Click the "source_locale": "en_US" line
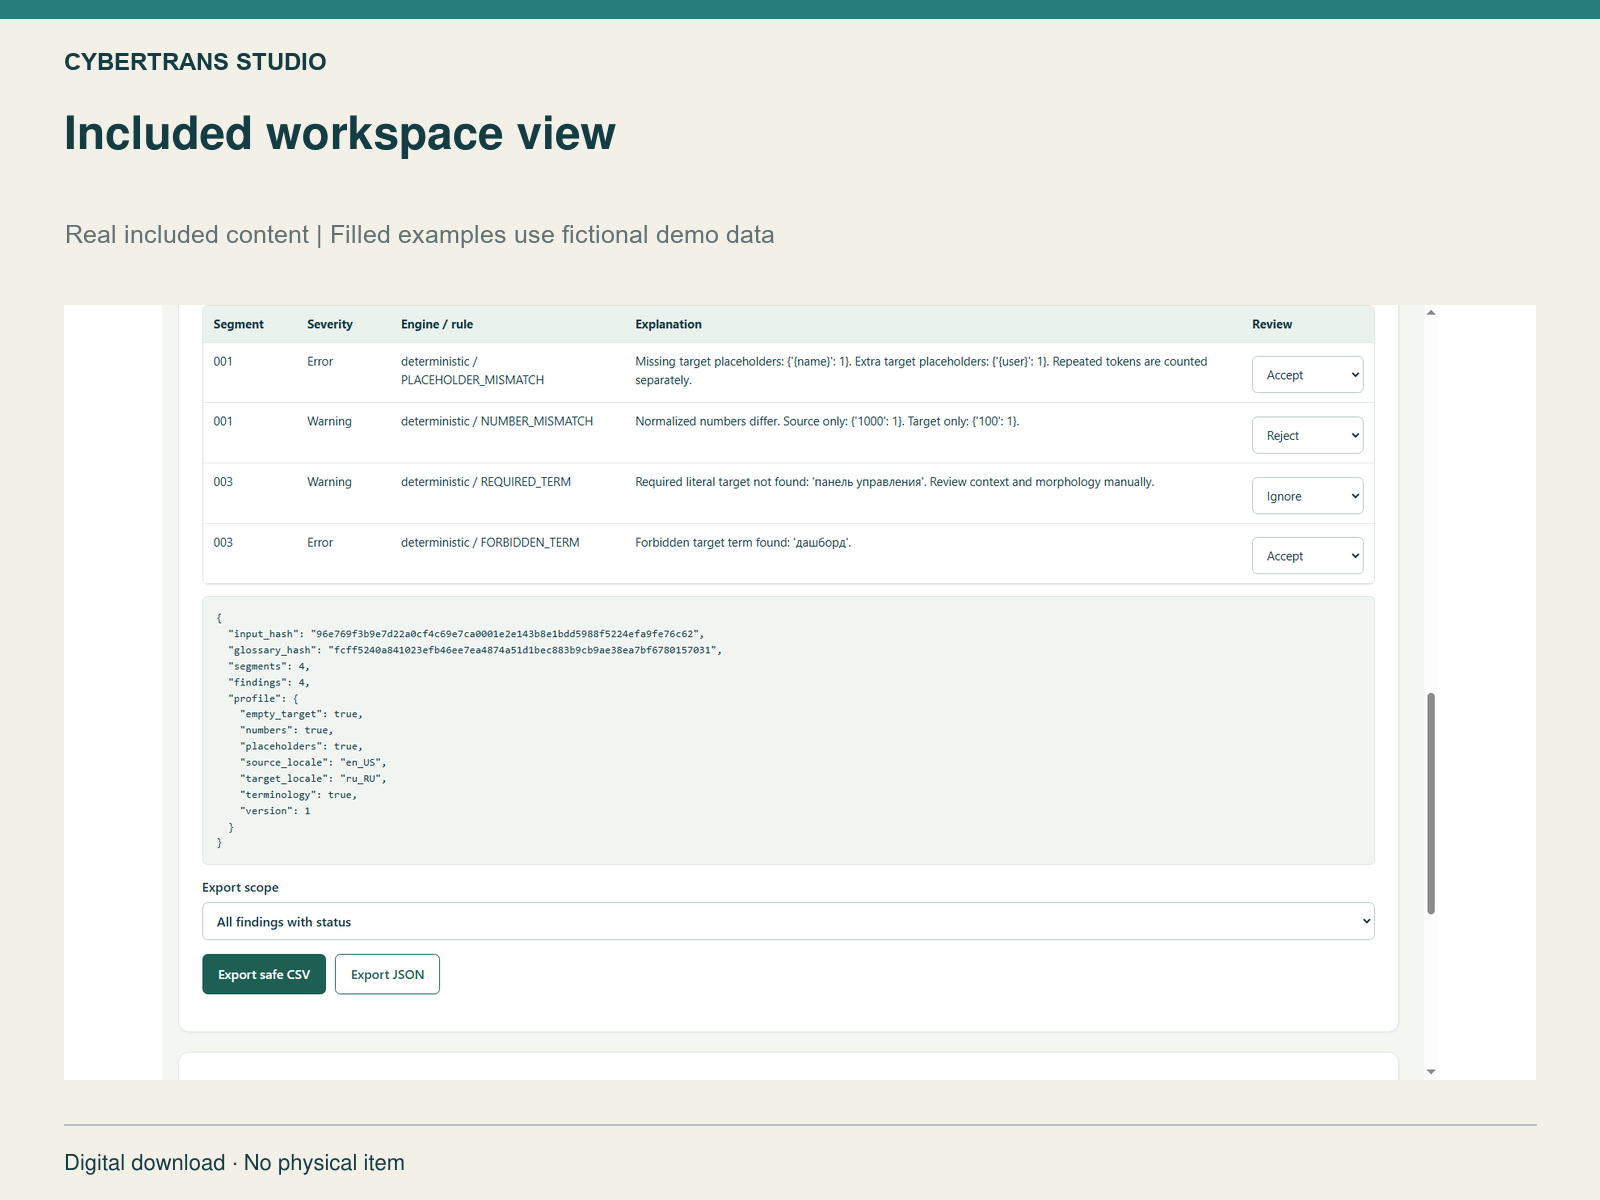Screen dimensions: 1600x1200 tap(313, 762)
